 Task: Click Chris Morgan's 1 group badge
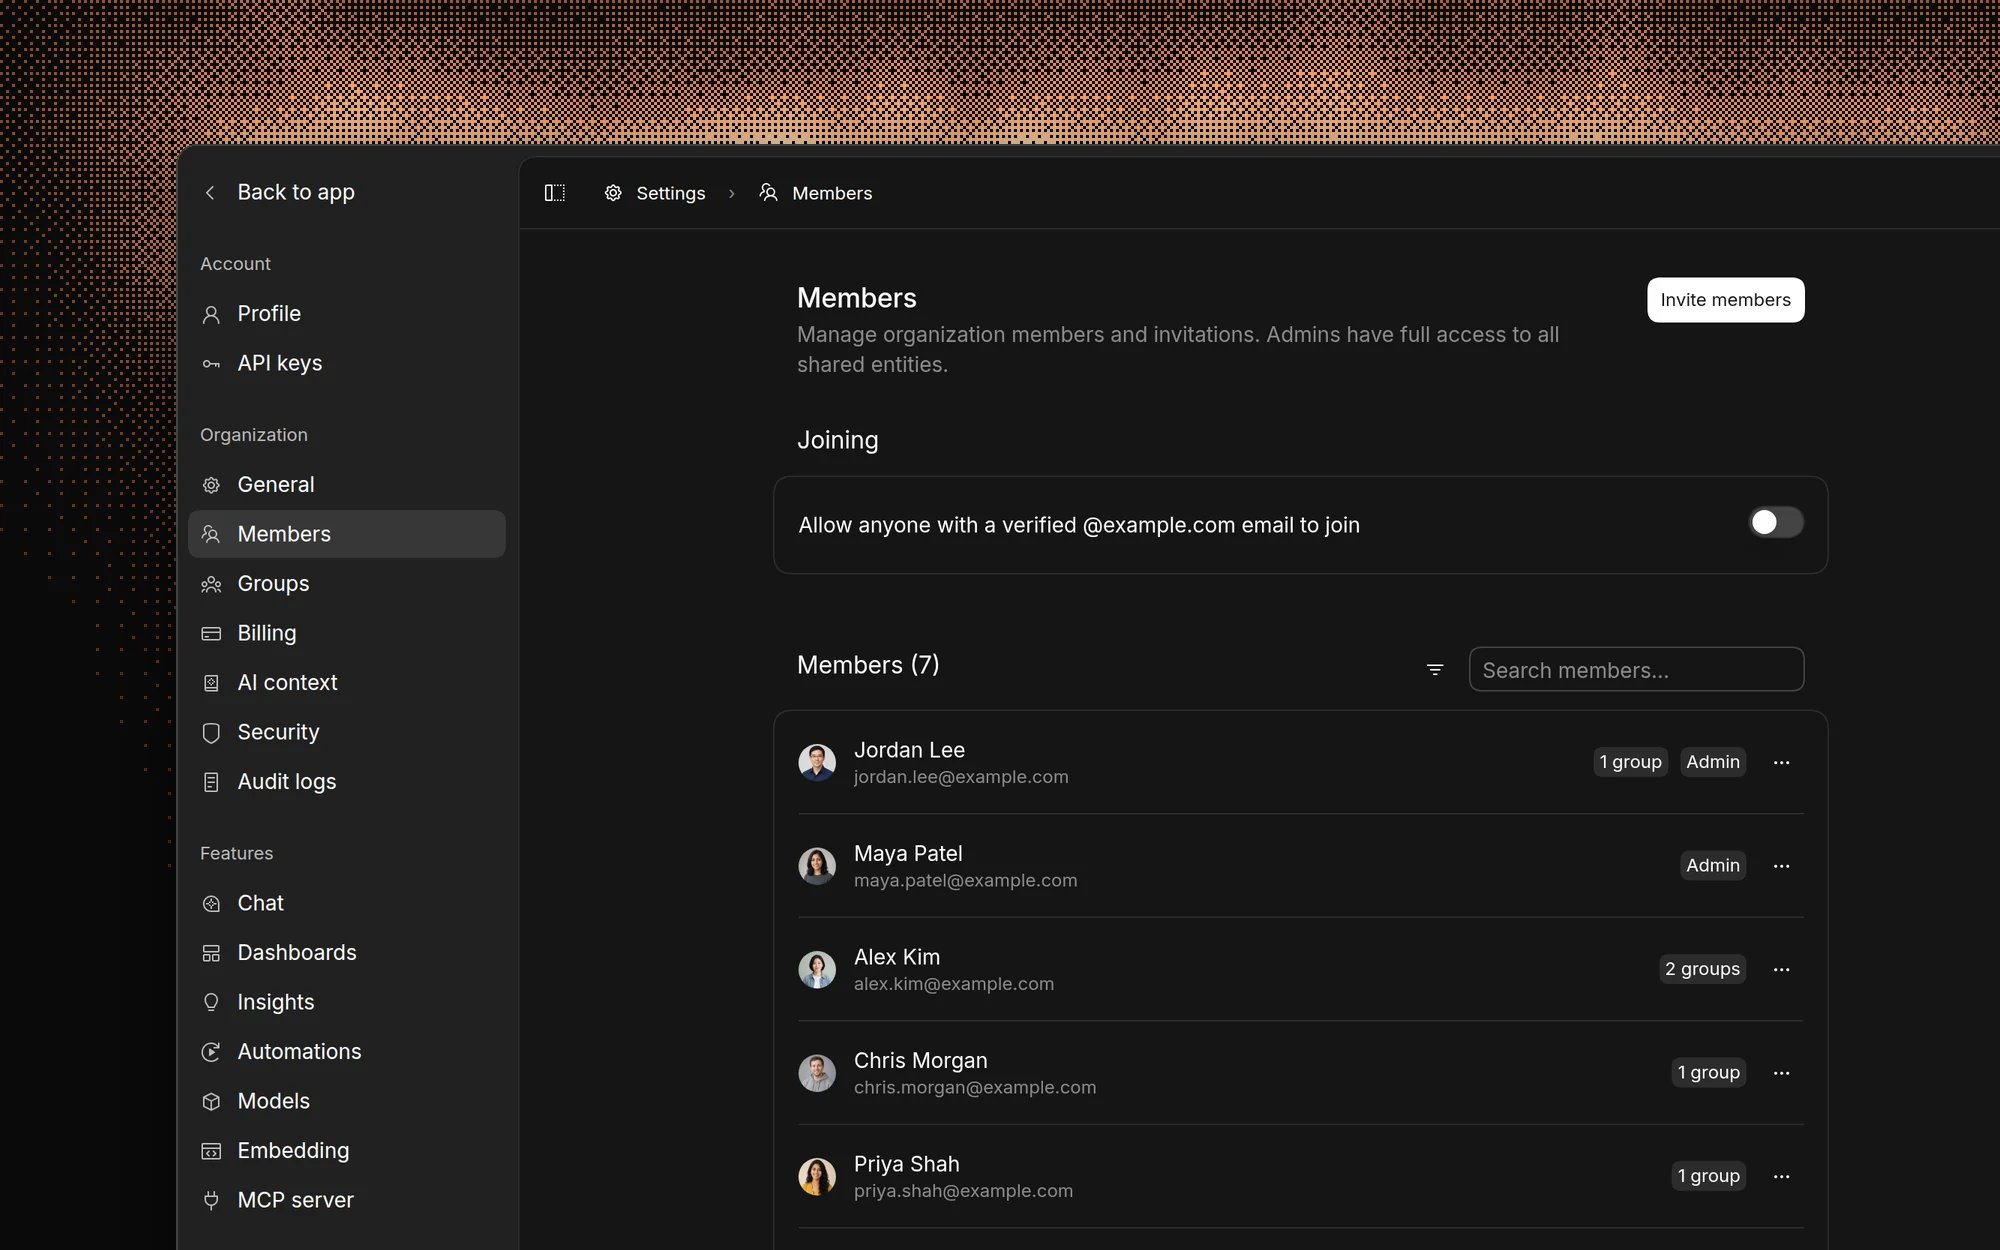[x=1708, y=1073]
